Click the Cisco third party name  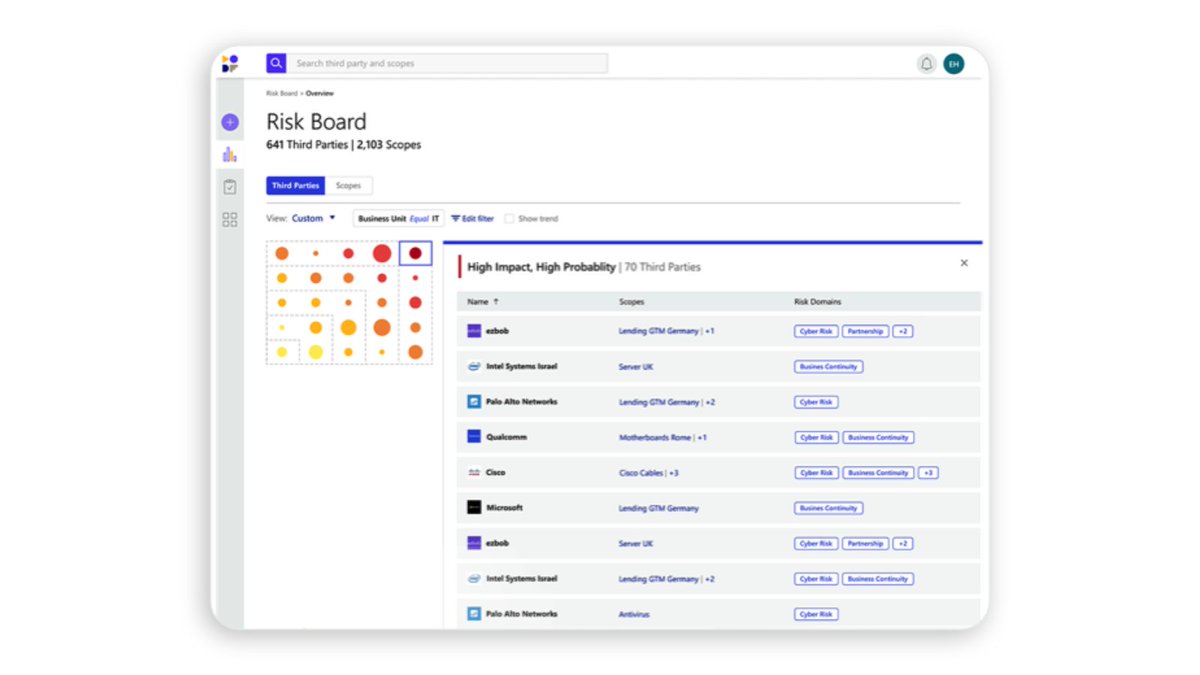496,473
